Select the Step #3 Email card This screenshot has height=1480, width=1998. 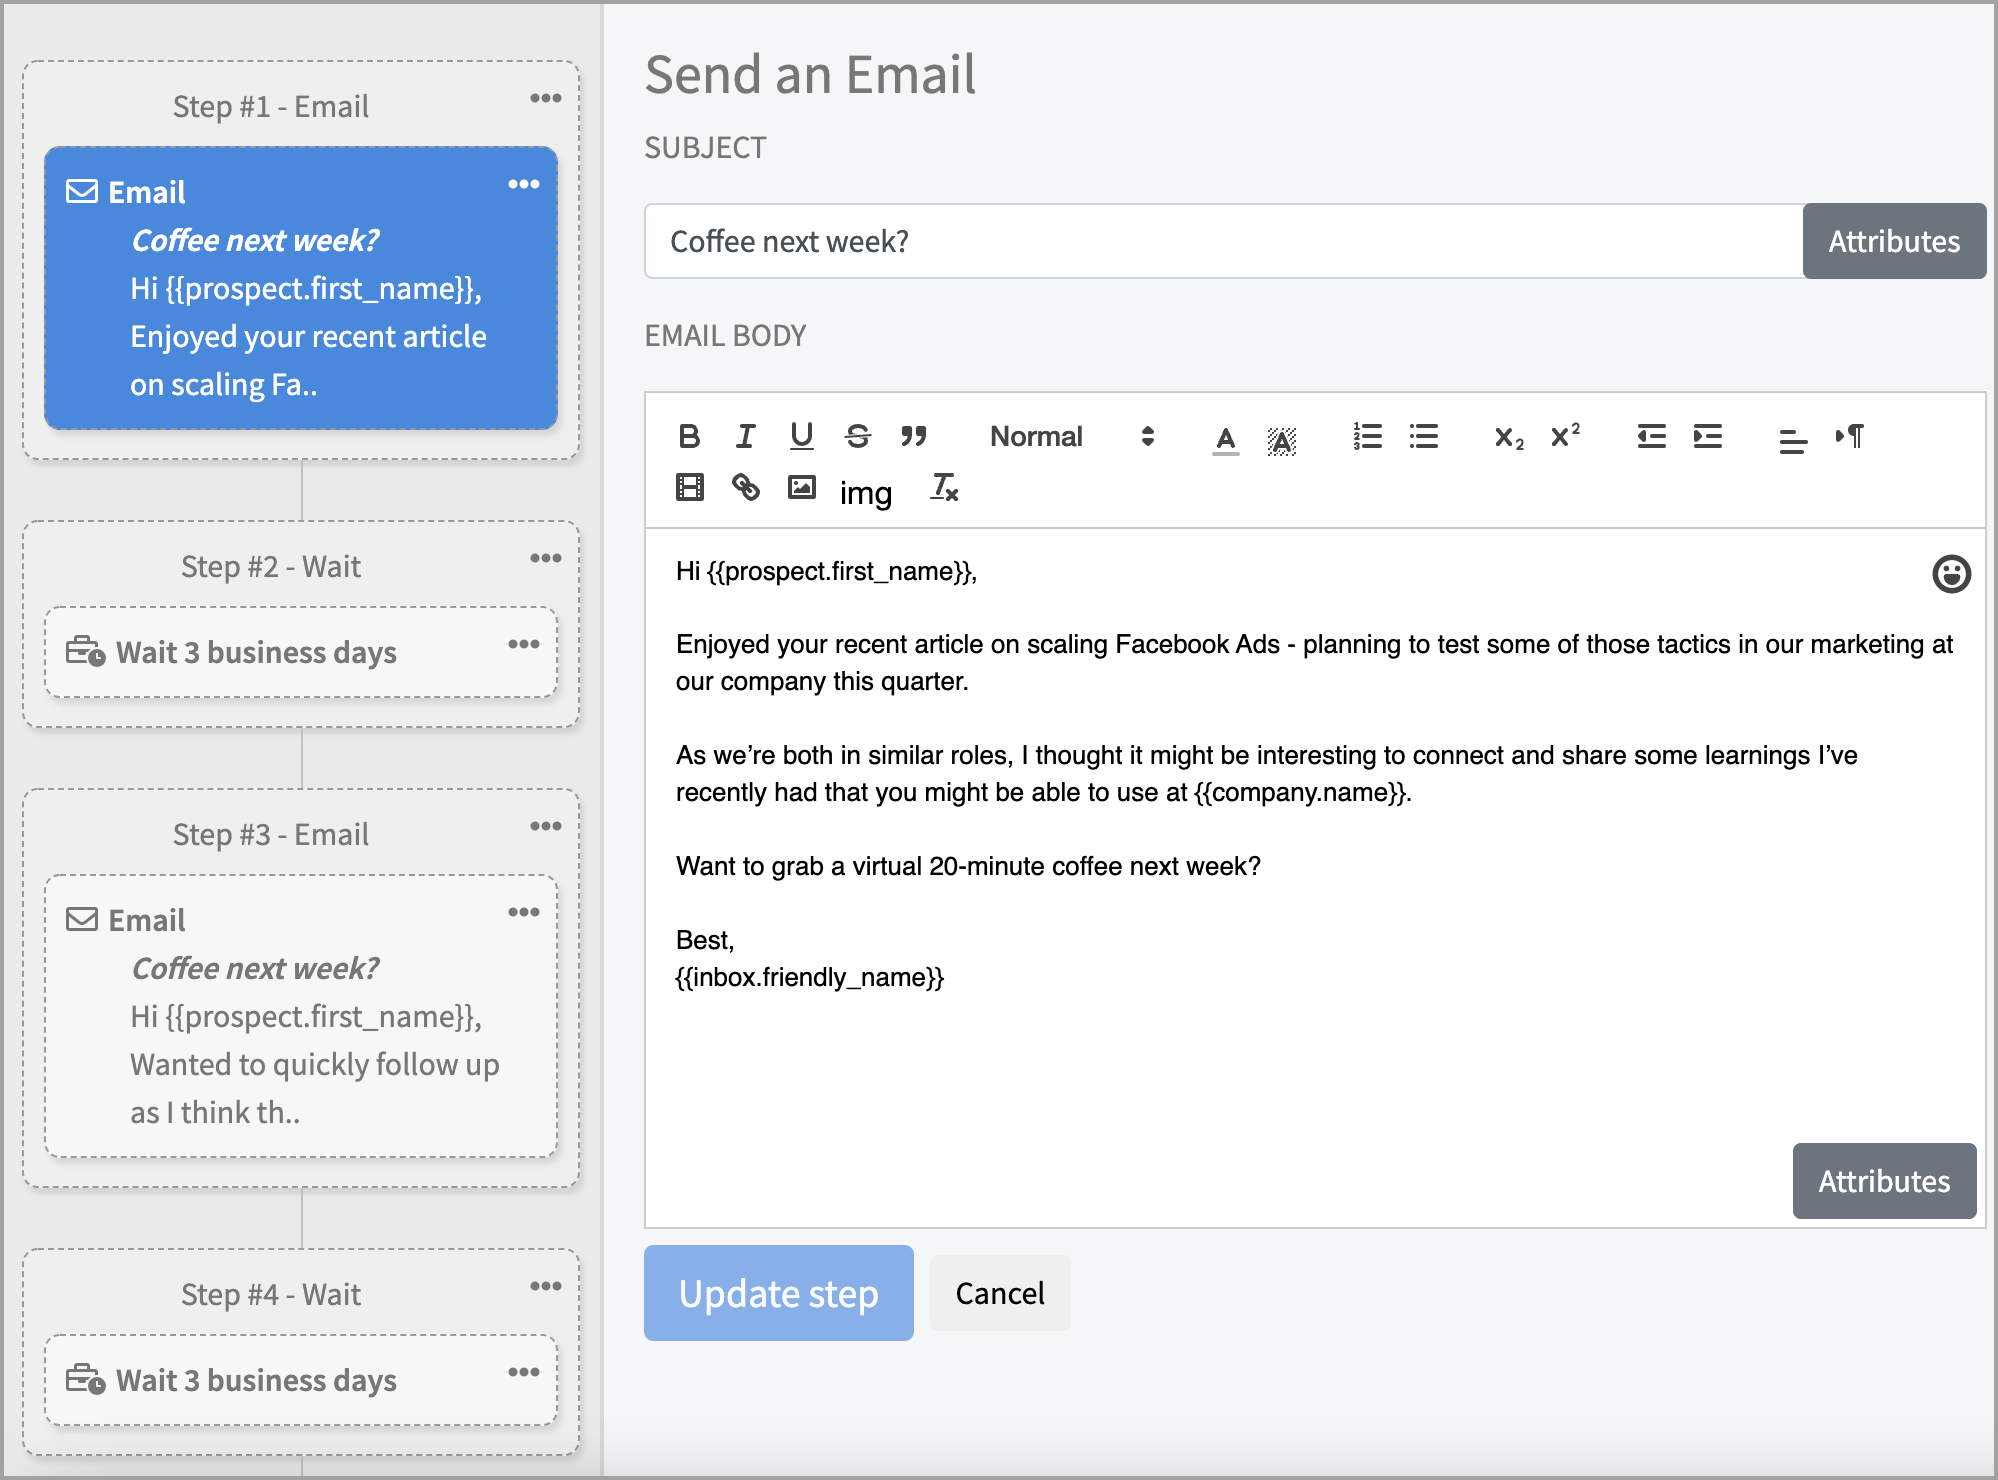(300, 1015)
